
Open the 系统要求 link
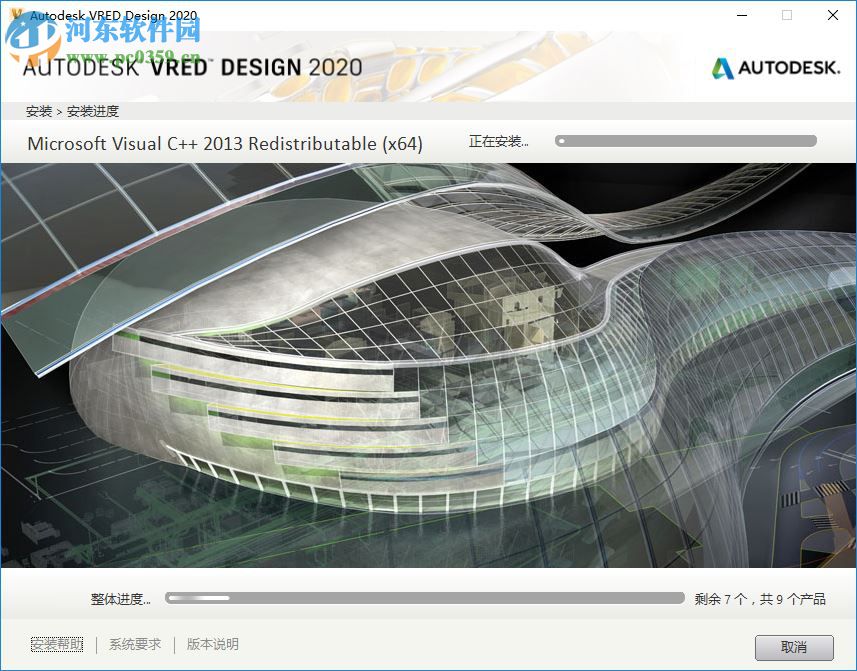(x=134, y=644)
